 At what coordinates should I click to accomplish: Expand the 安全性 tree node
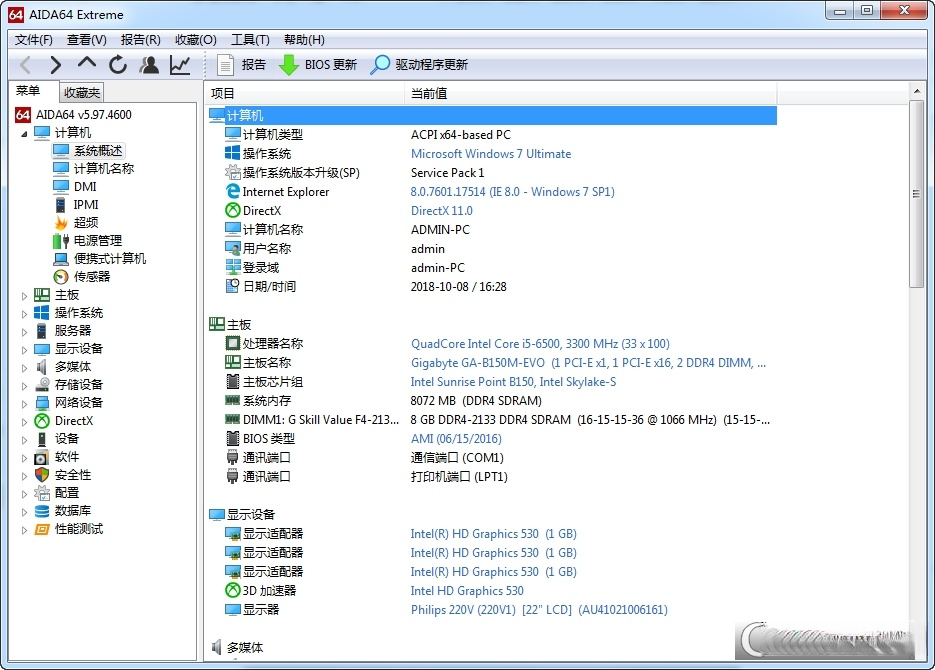24,476
